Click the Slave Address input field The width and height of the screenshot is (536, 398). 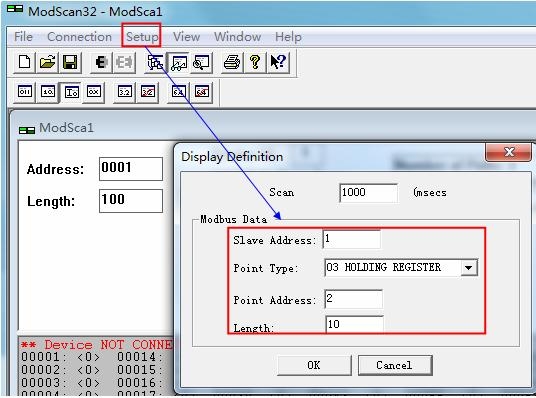[x=351, y=239]
